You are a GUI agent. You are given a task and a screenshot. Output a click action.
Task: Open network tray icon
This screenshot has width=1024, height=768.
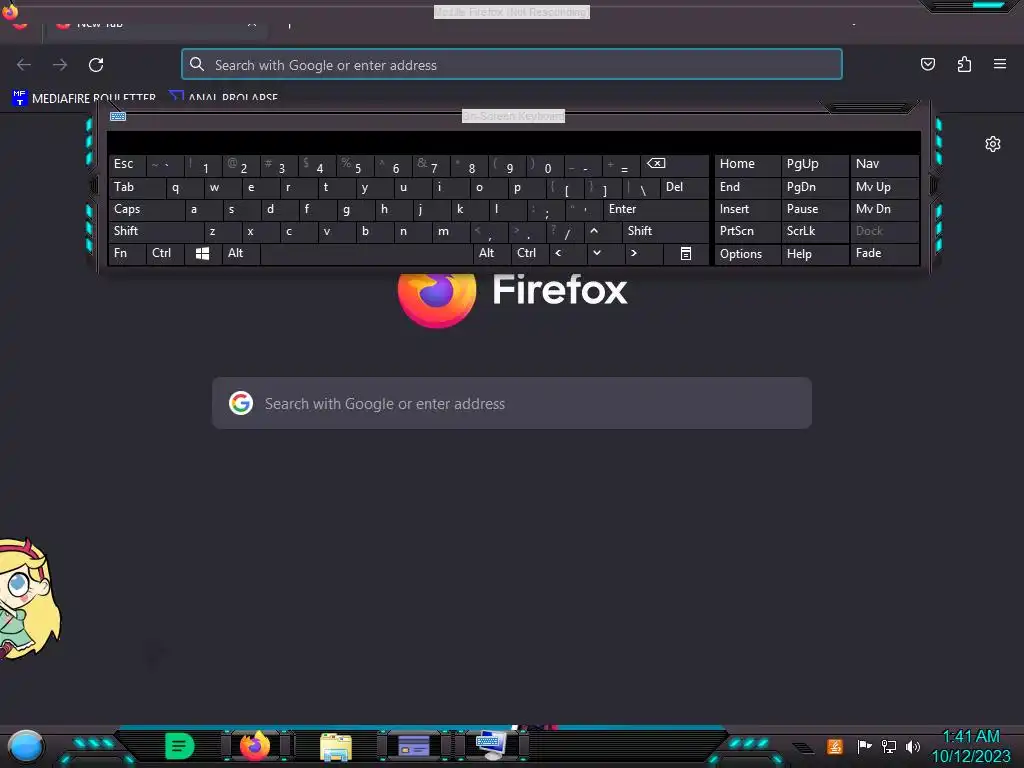pos(888,746)
